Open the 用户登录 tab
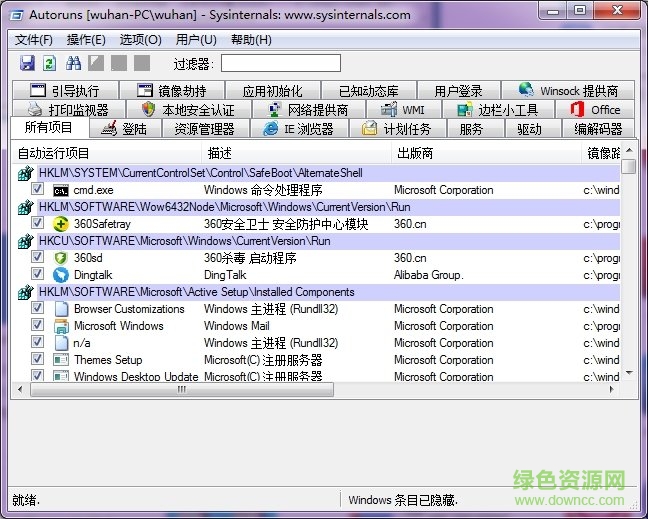 (458, 90)
